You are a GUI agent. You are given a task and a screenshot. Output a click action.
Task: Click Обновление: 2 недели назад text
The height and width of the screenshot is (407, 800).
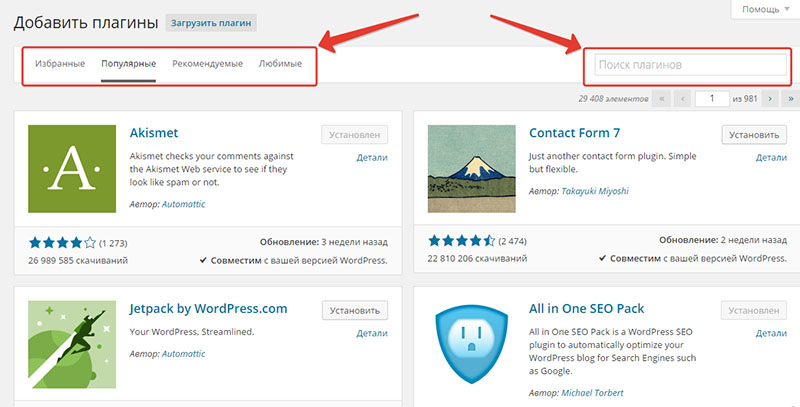(x=723, y=240)
